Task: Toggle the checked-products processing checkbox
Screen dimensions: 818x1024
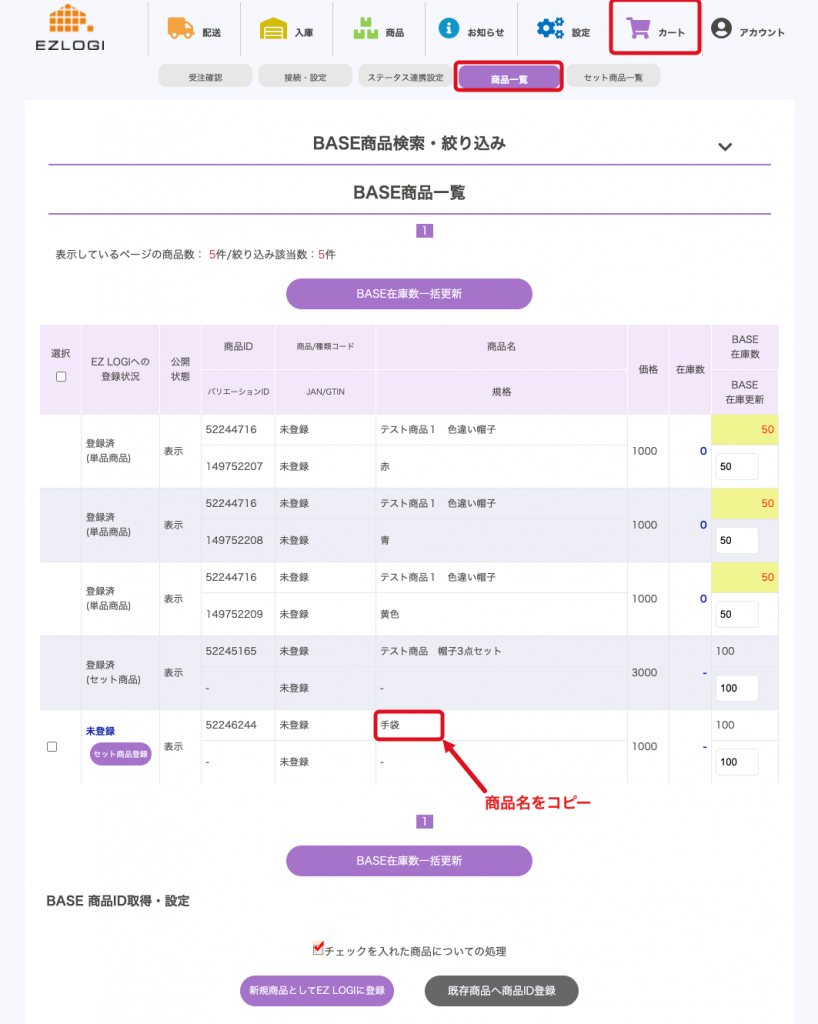Action: pyautogui.click(x=319, y=948)
